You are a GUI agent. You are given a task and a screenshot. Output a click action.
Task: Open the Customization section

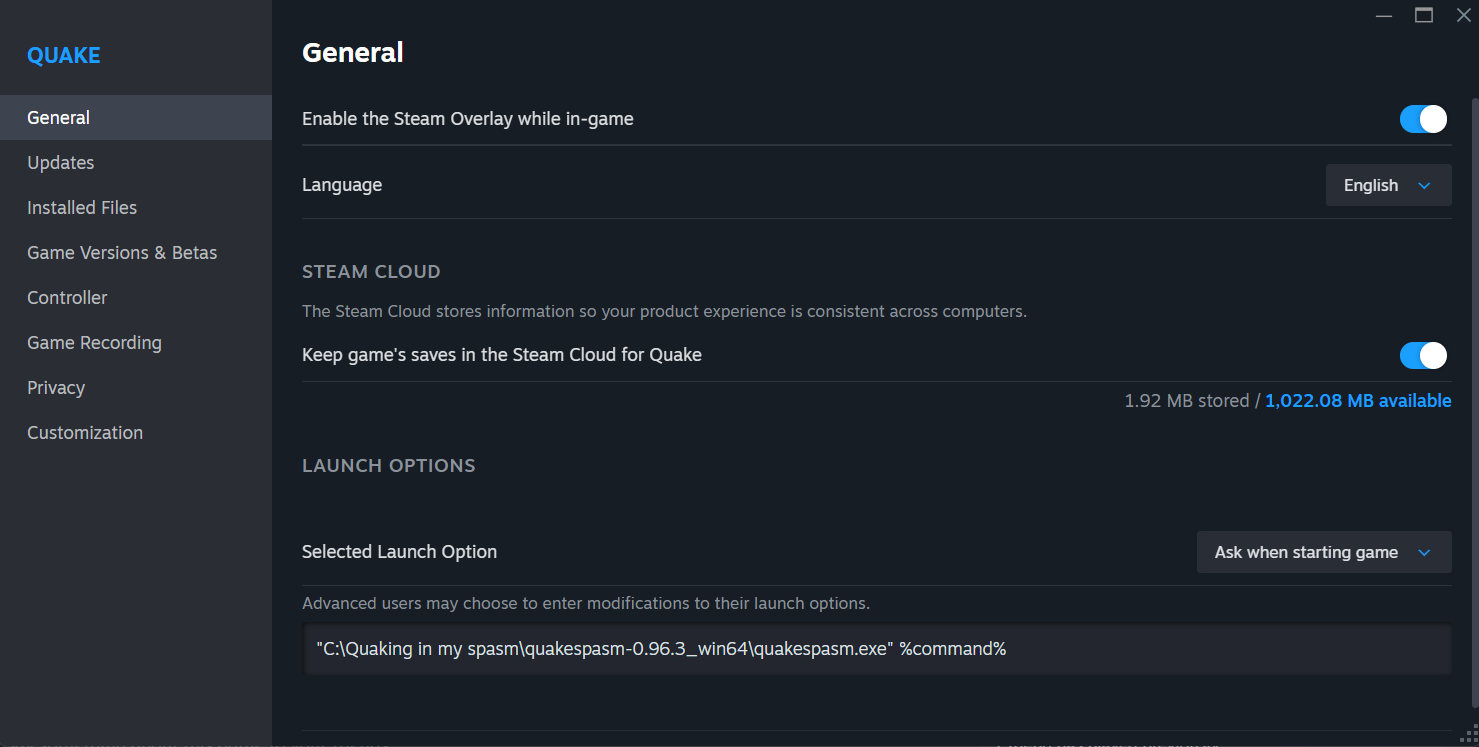[136, 432]
